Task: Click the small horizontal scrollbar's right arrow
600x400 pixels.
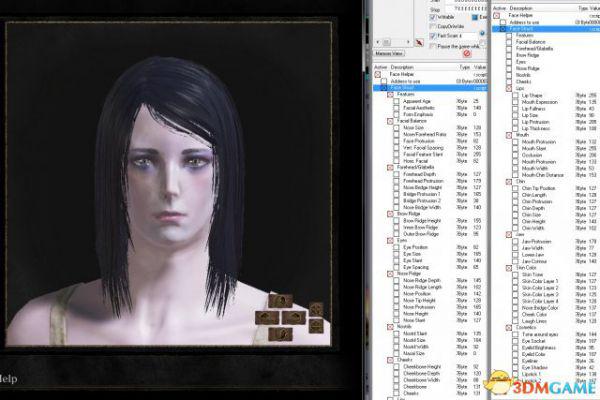Action: coord(408,42)
